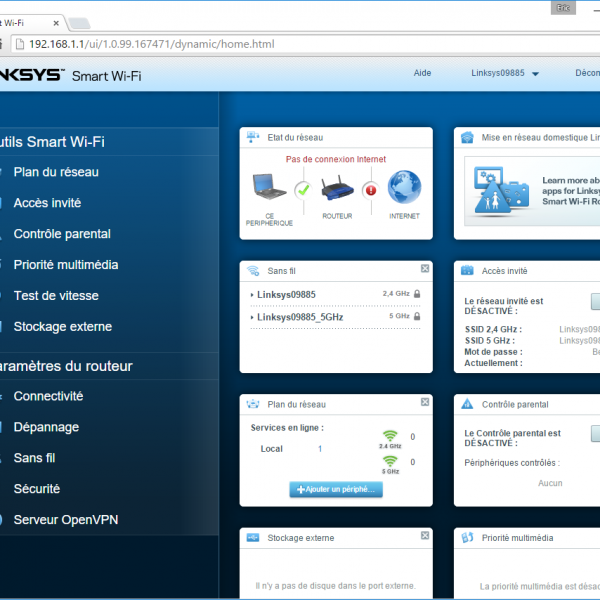The width and height of the screenshot is (600, 600).
Task: Click the Ajouter un périphérique button
Action: (x=336, y=489)
